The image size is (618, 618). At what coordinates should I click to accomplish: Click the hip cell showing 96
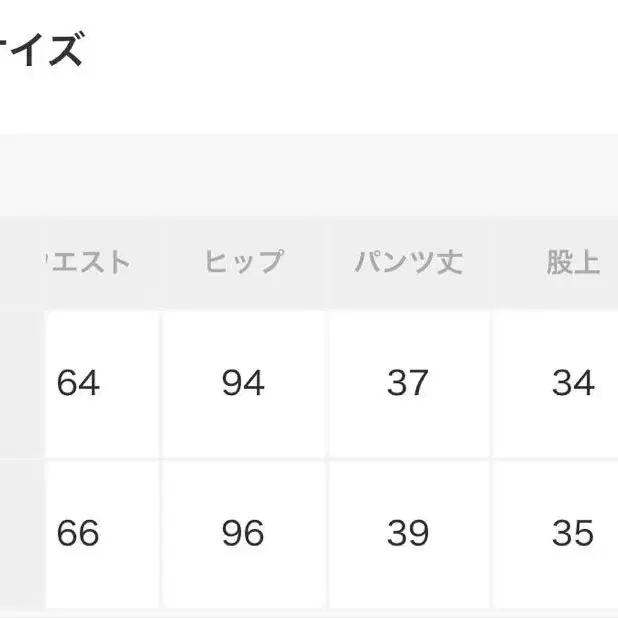244,533
